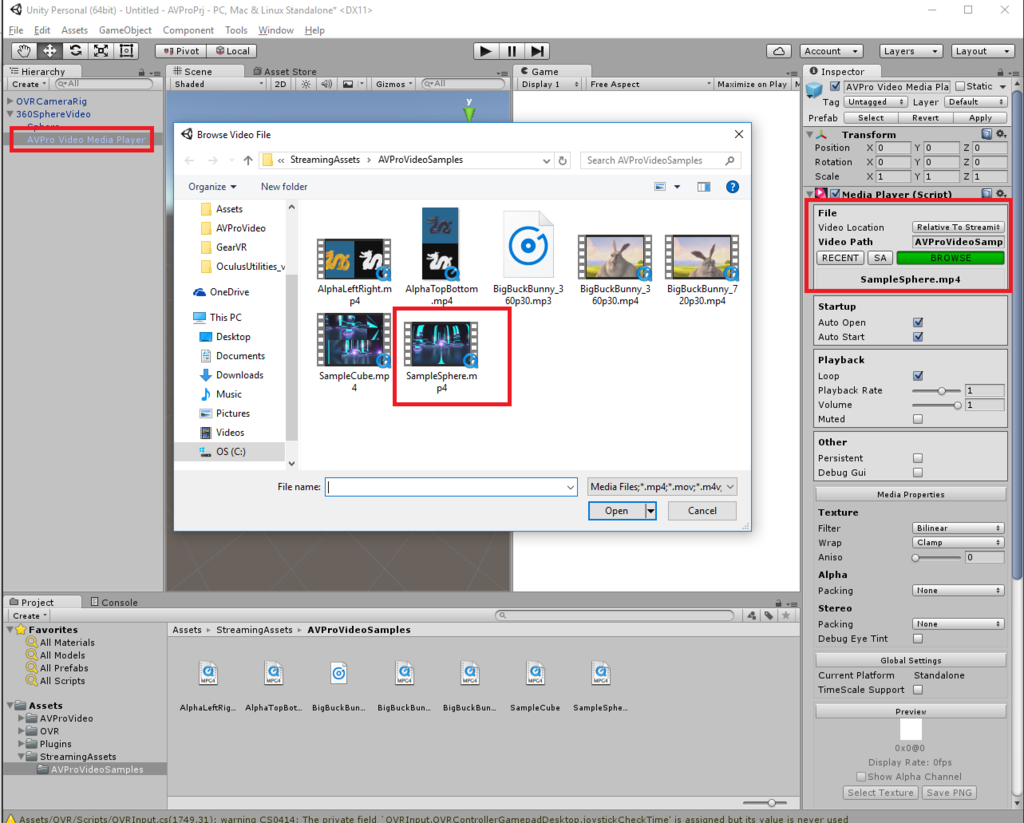Open the Wrap Clamp dropdown
Viewport: 1024px width, 823px height.
tap(958, 543)
